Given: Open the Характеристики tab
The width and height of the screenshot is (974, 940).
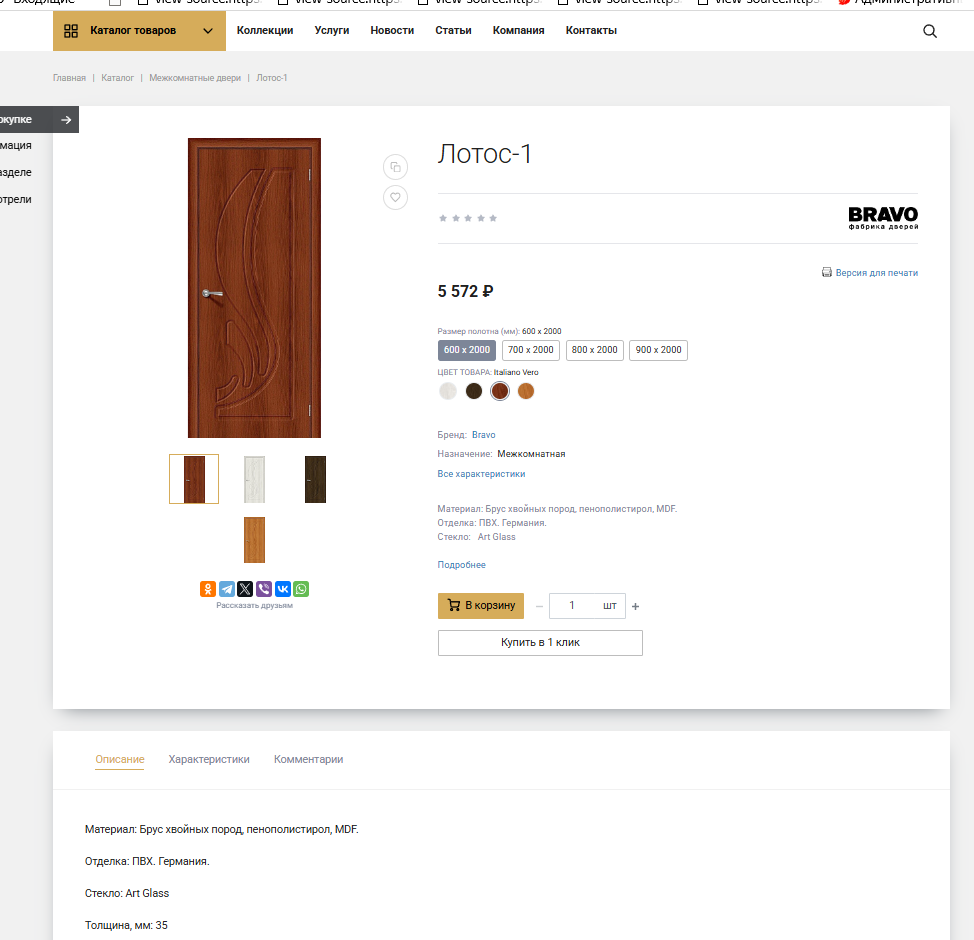Looking at the screenshot, I should 209,760.
